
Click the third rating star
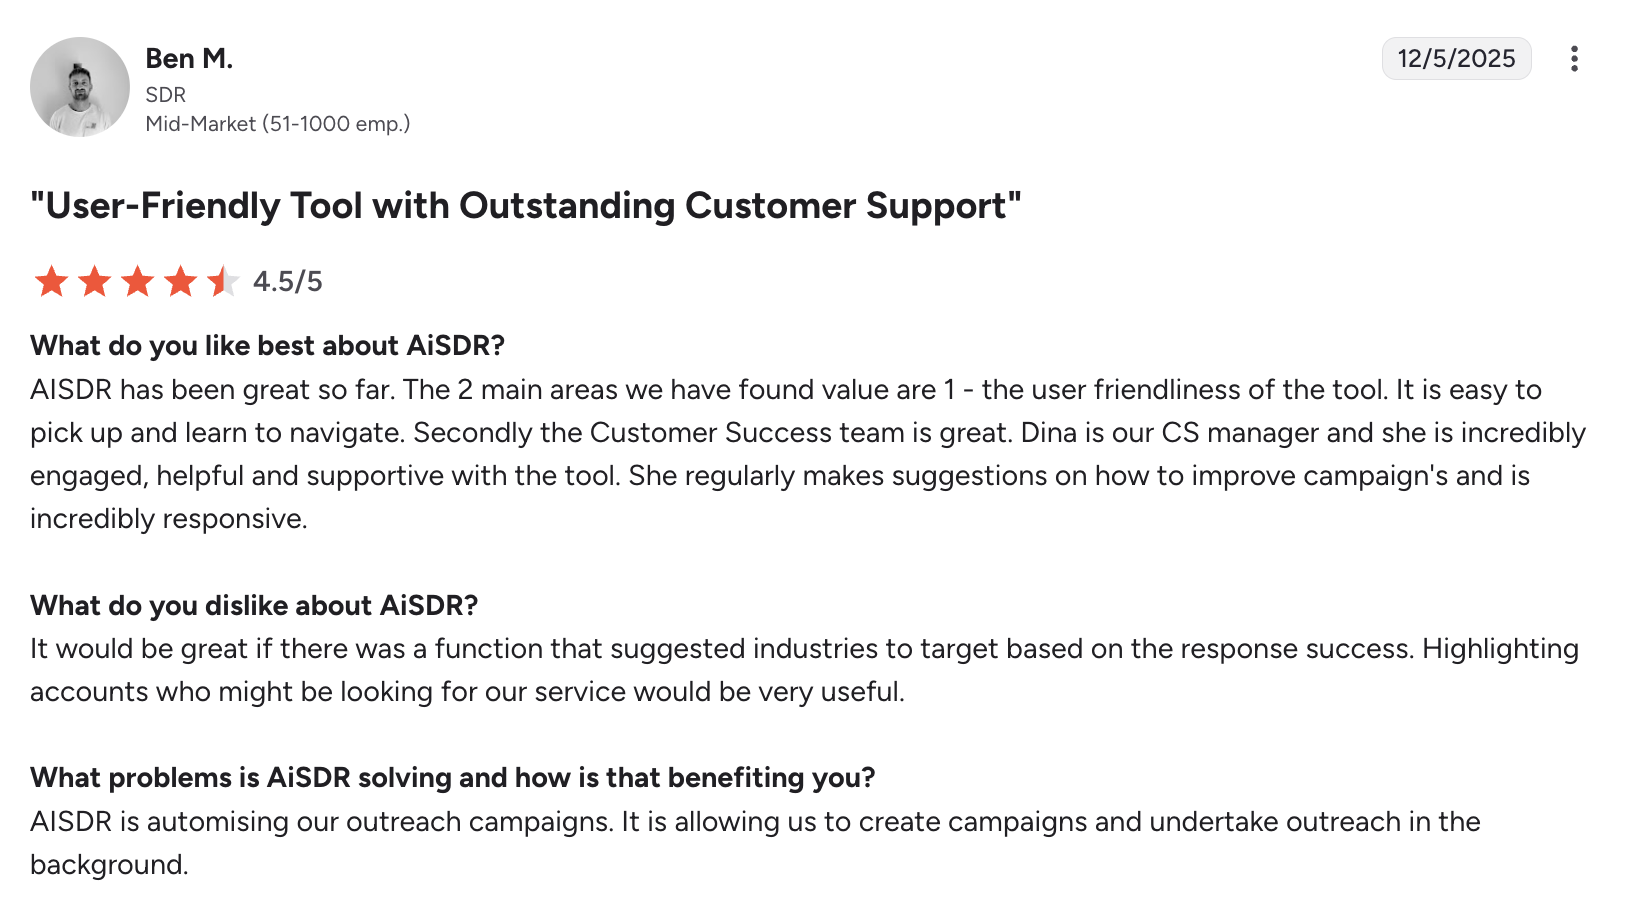pos(137,282)
